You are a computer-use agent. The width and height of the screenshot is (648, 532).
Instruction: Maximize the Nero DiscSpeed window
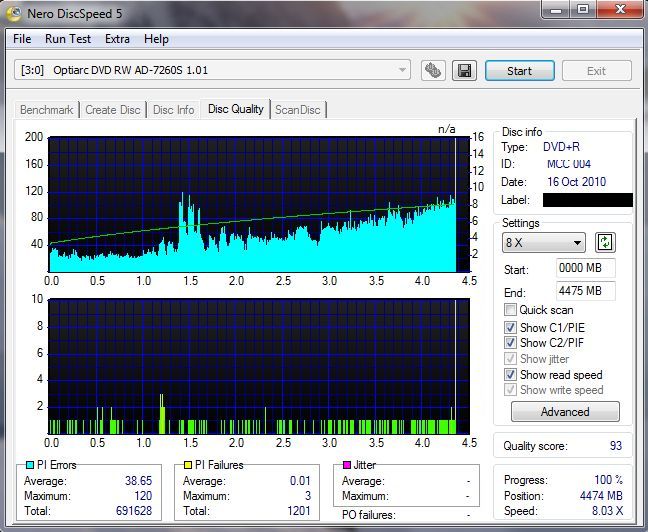pos(583,10)
